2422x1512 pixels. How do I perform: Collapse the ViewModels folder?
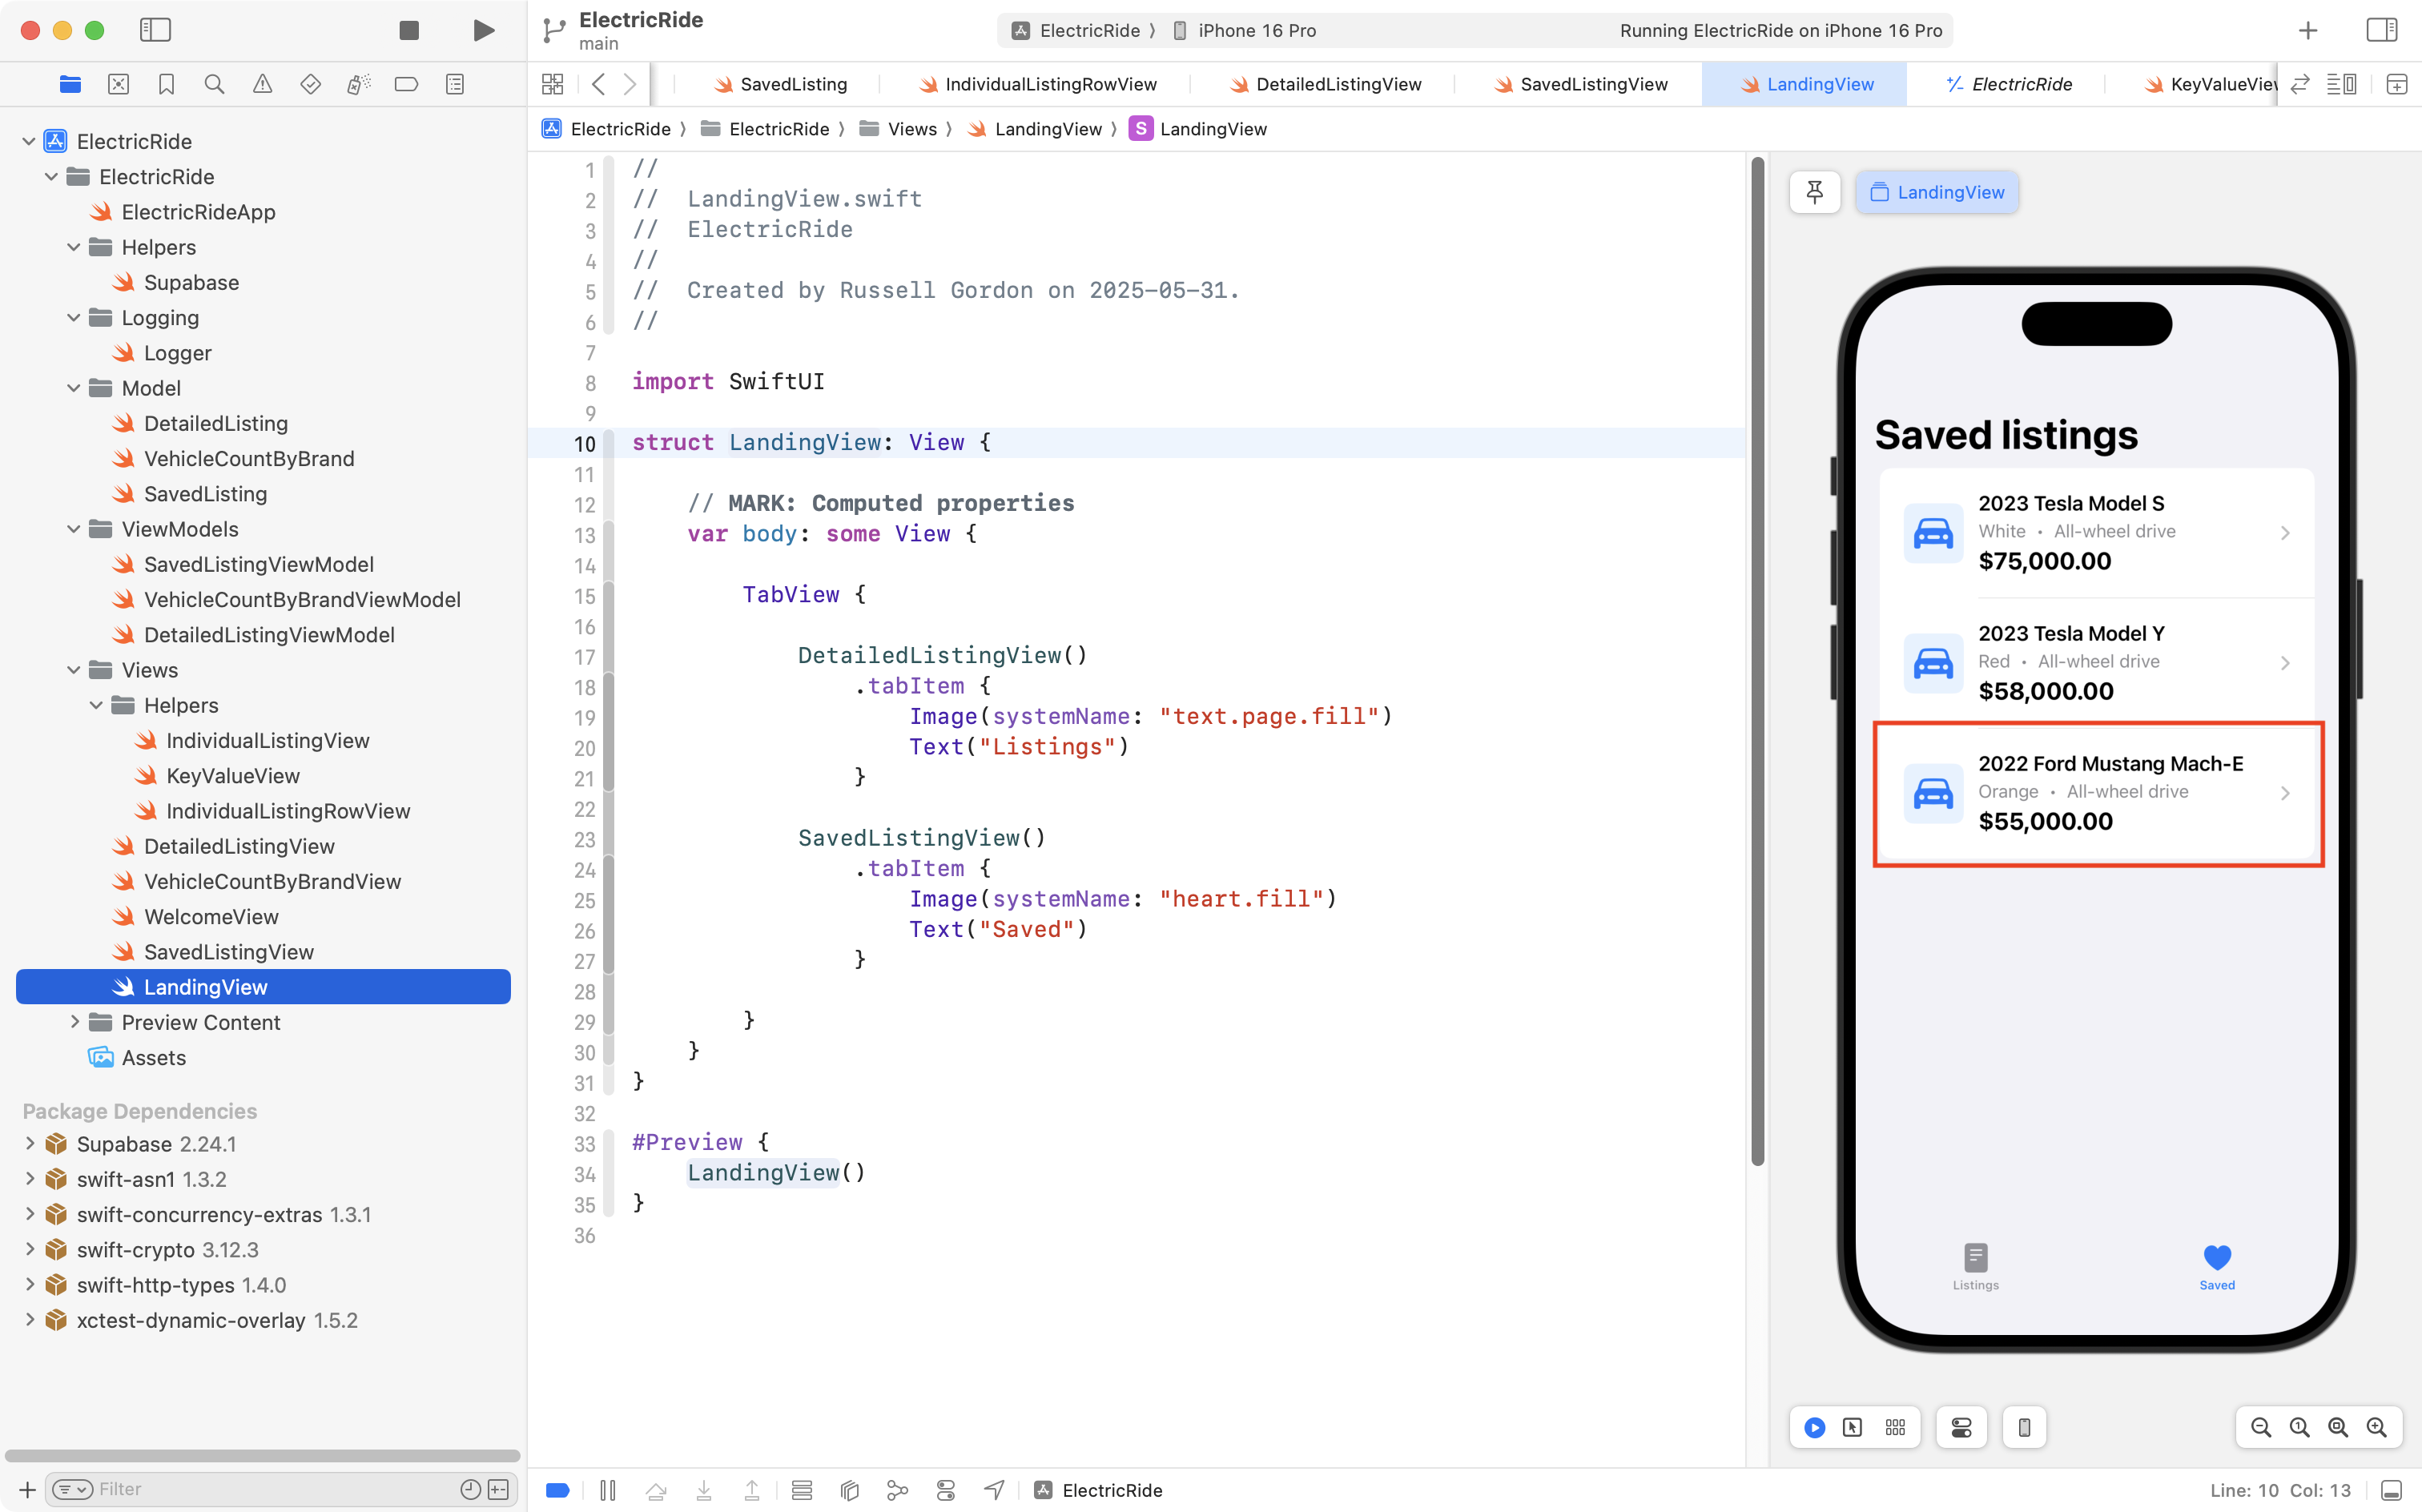pos(74,529)
